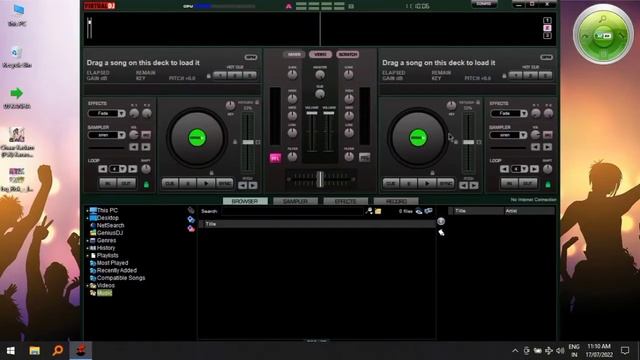Open the Windows Start menu
The image size is (640, 360).
coord(11,350)
